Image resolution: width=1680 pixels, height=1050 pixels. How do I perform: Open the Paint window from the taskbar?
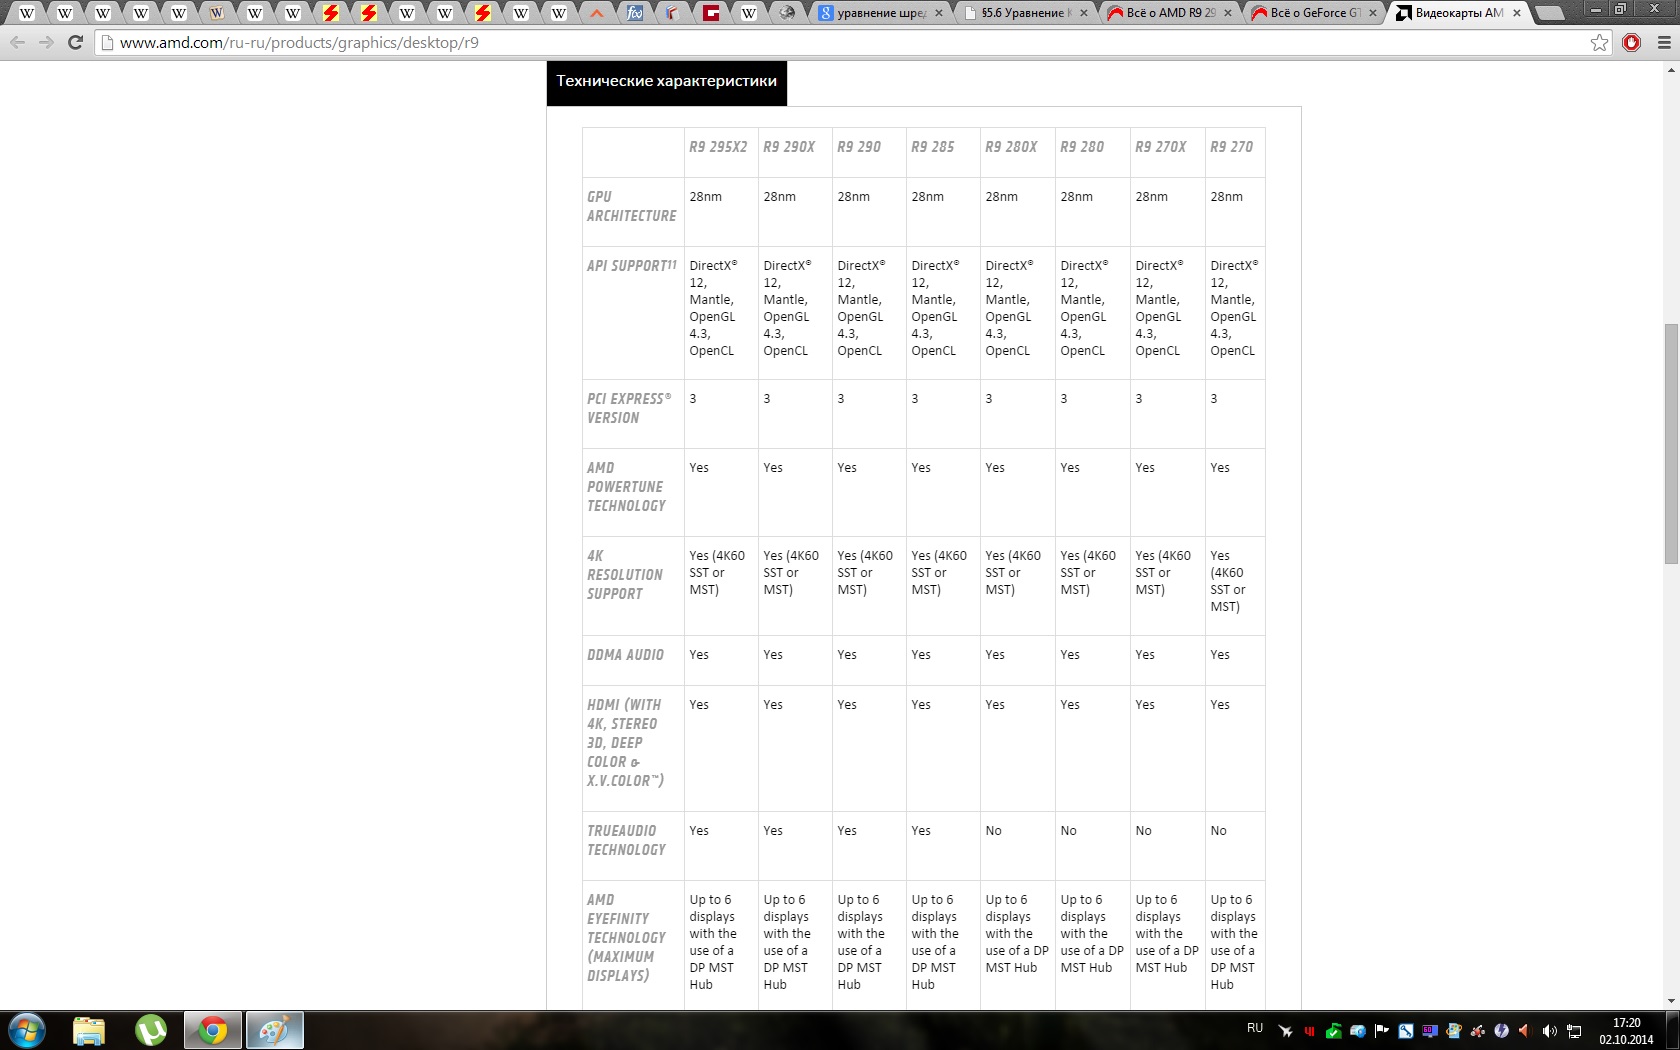(275, 1030)
